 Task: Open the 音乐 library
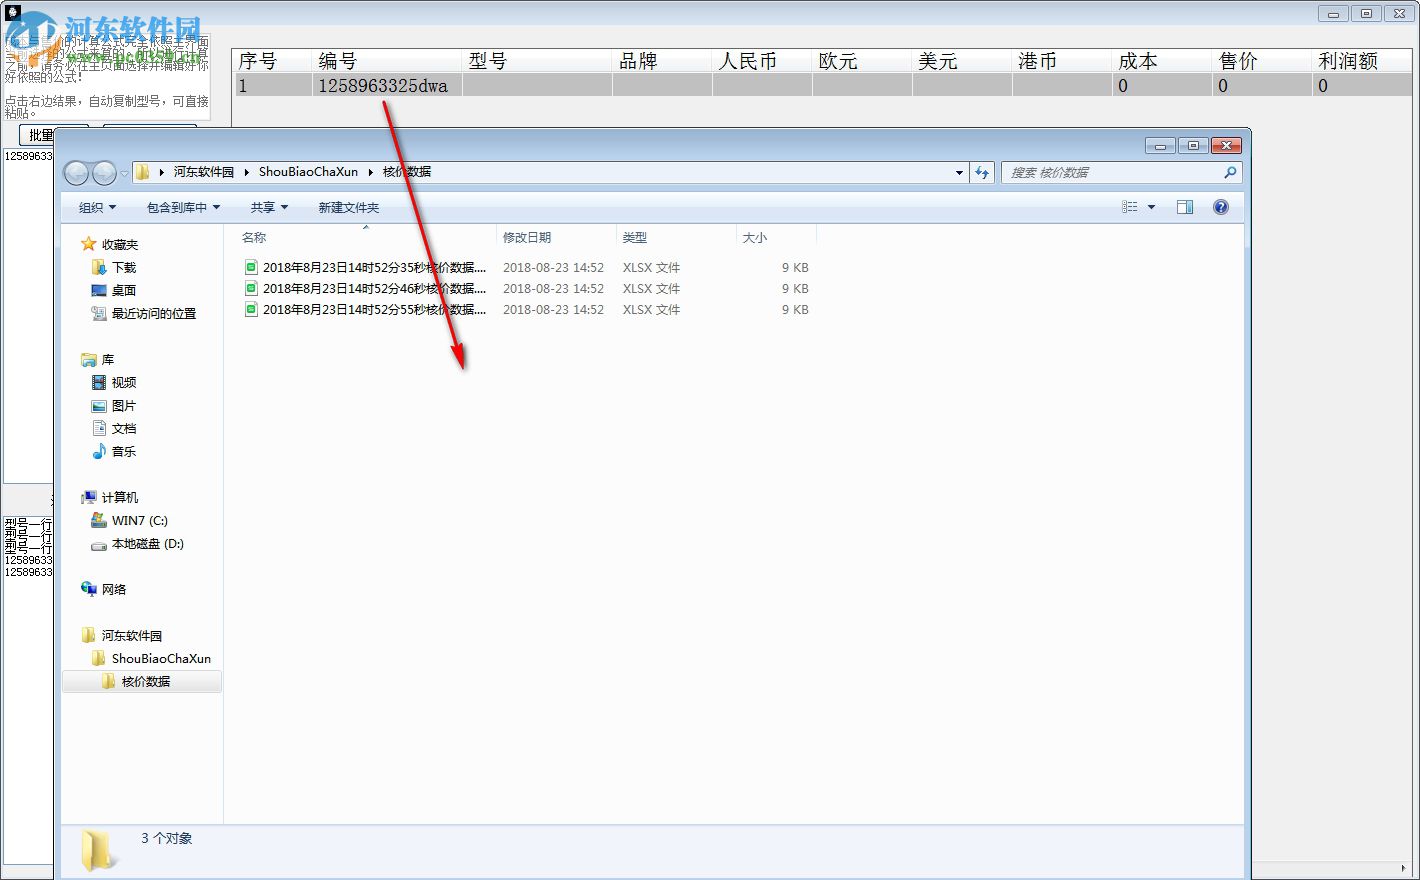point(124,451)
